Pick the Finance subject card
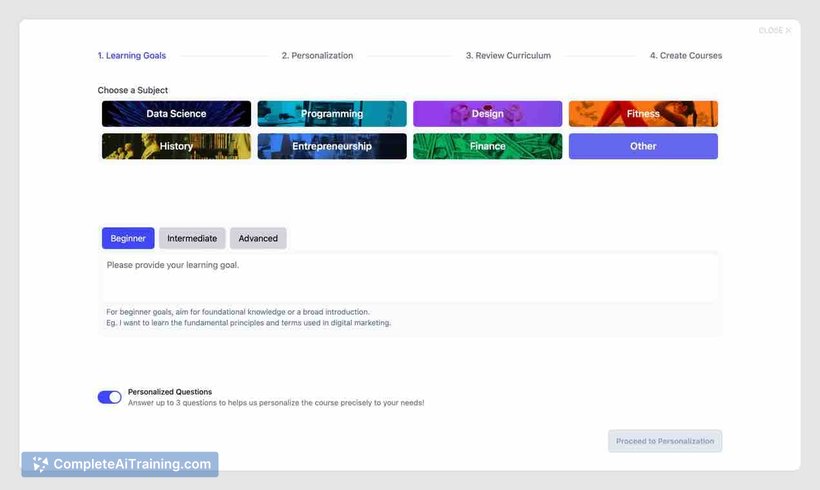820x490 pixels. [487, 146]
